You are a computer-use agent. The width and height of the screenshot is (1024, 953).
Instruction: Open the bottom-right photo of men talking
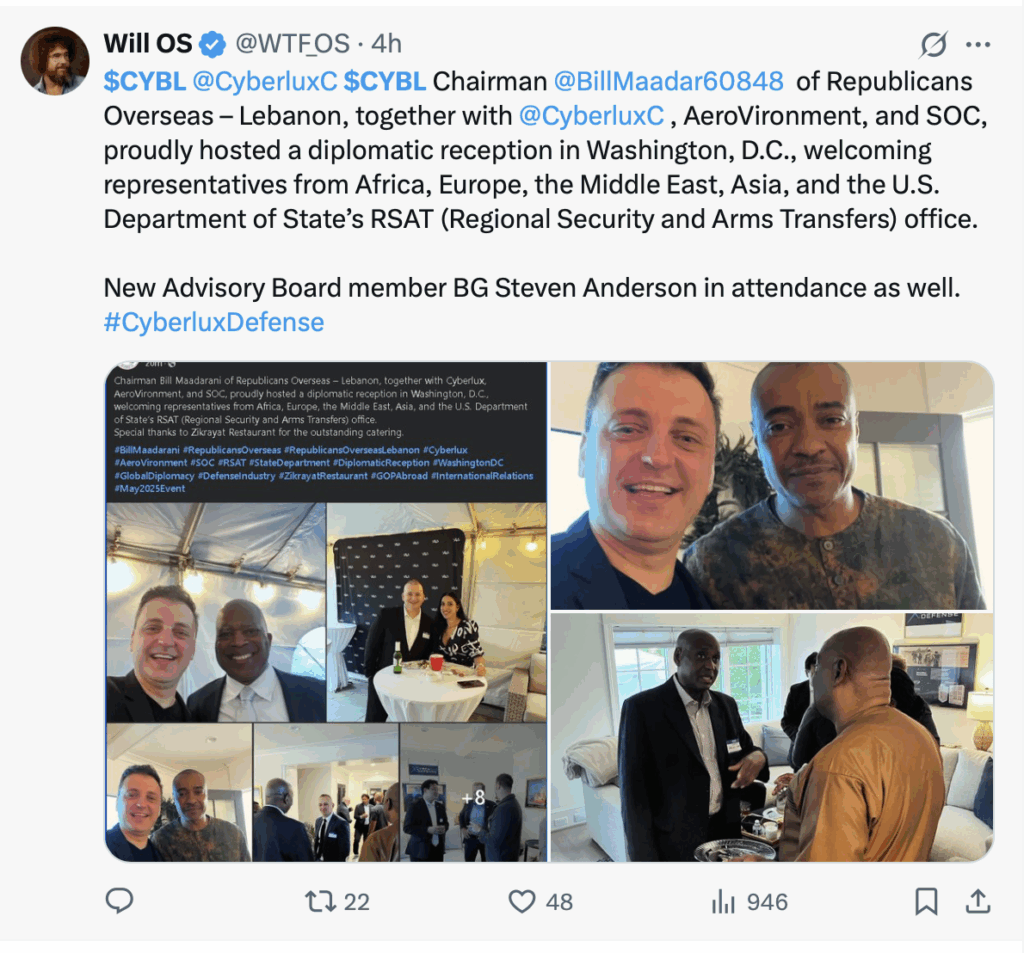tap(772, 737)
